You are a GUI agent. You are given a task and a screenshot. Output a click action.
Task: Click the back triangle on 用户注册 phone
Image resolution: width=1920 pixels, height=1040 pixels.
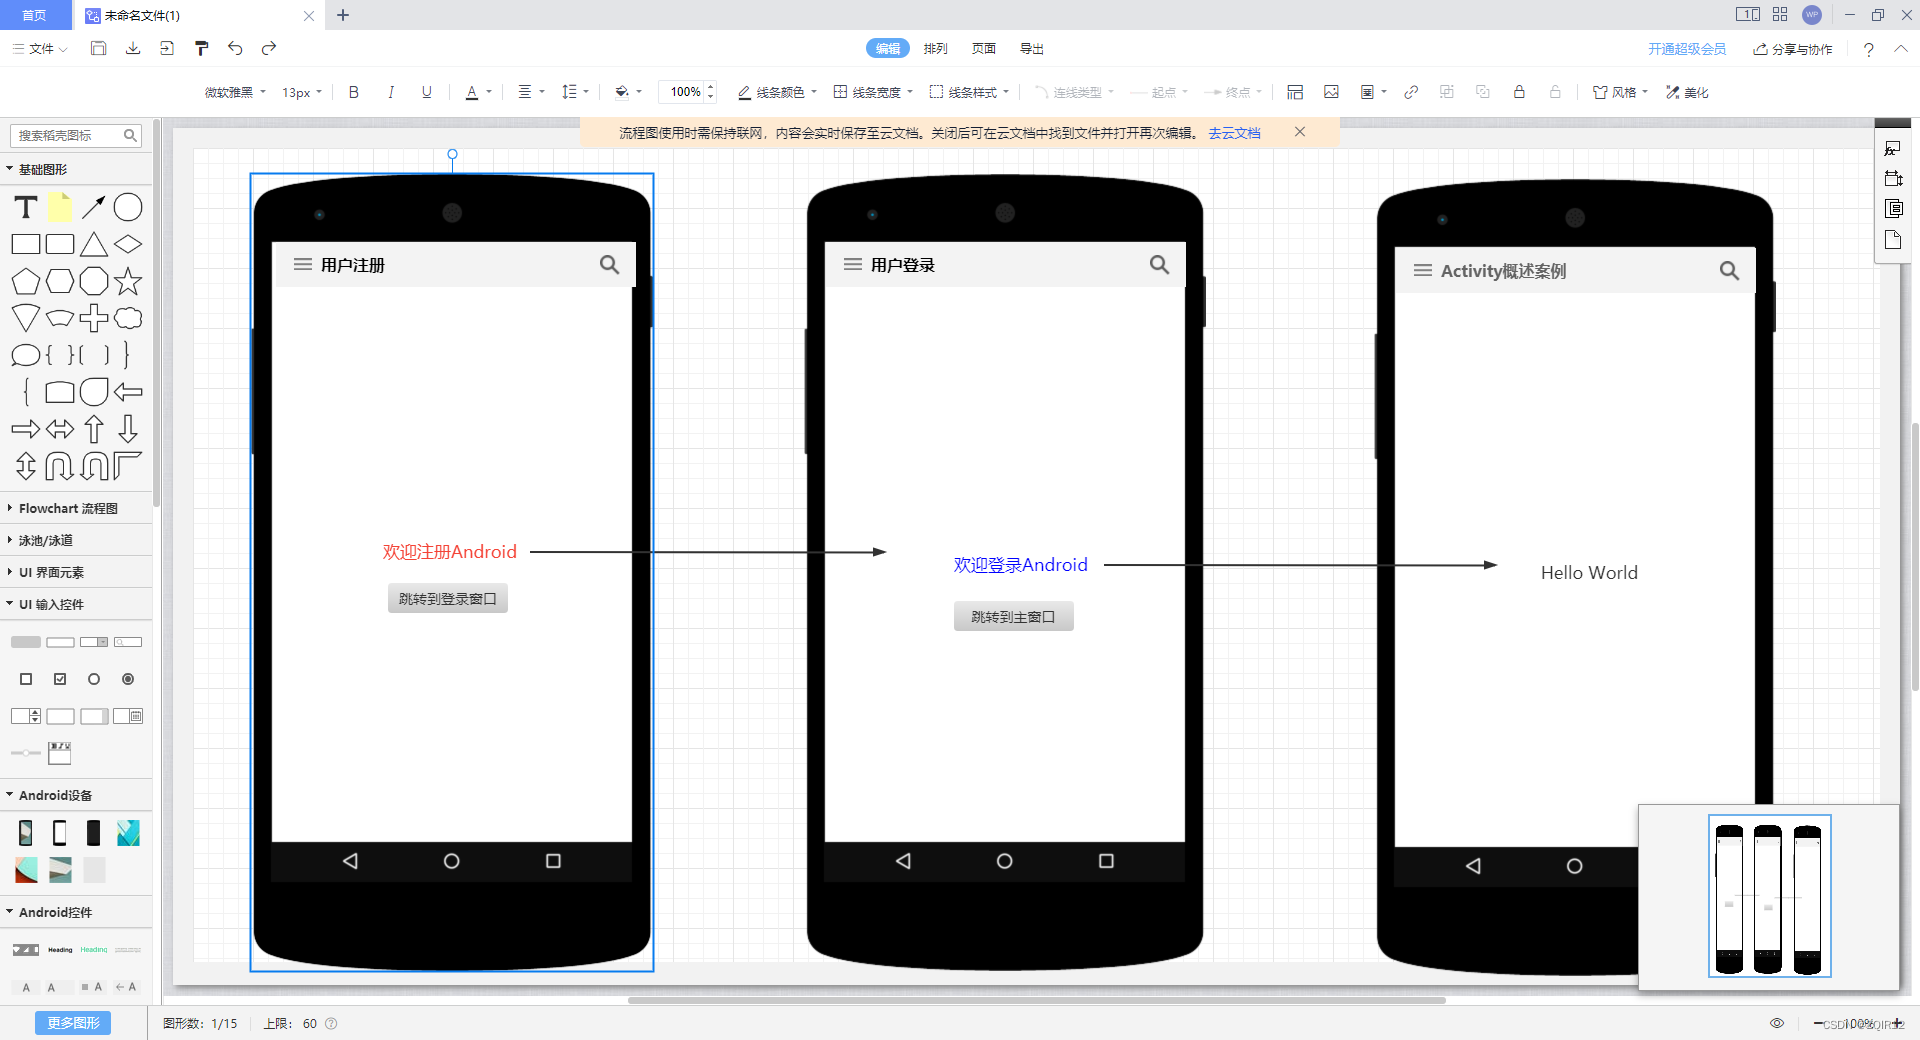(x=350, y=861)
